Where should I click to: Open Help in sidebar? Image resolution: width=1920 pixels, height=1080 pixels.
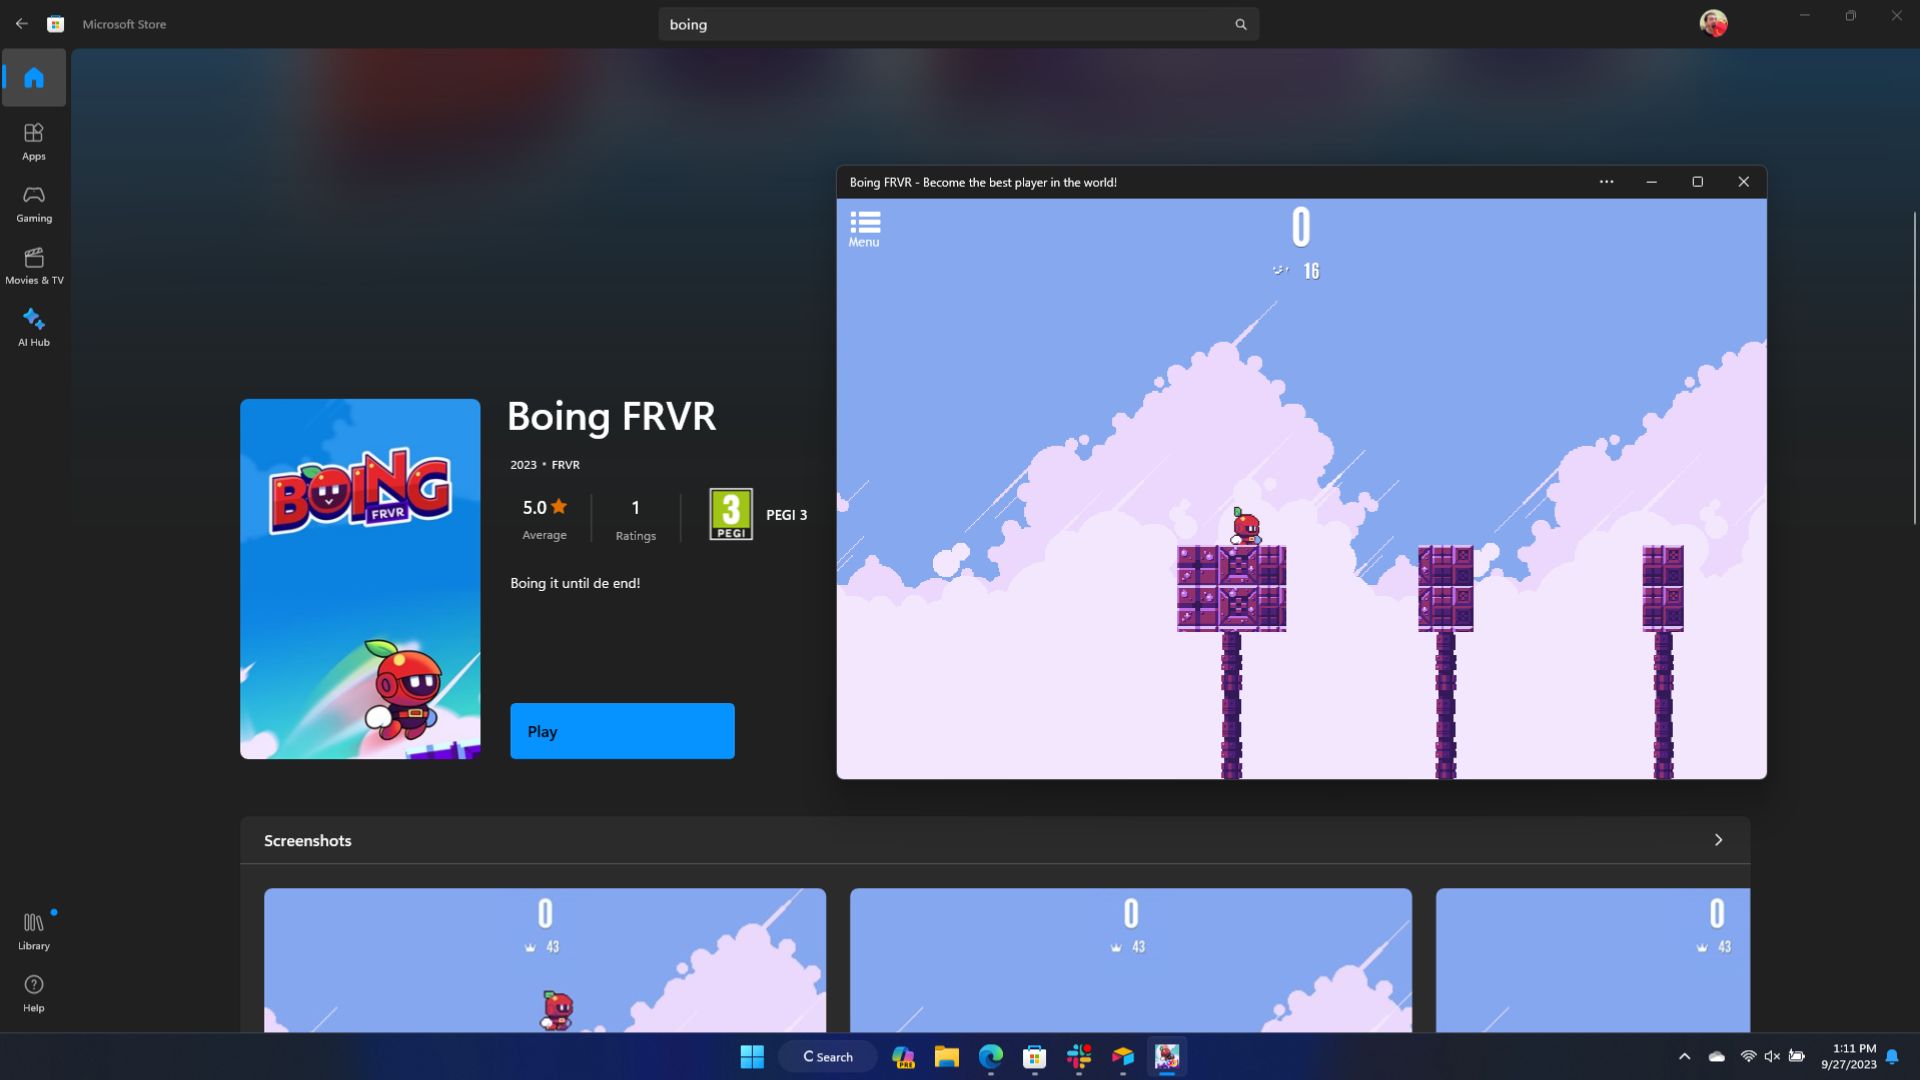pos(34,993)
